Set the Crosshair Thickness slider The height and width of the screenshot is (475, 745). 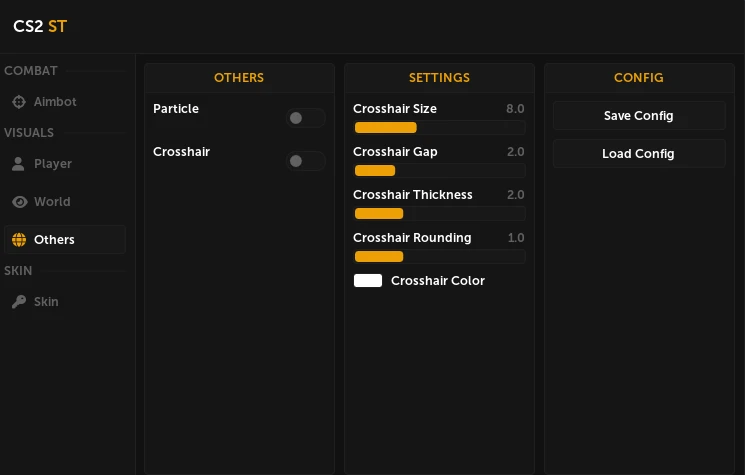[439, 214]
